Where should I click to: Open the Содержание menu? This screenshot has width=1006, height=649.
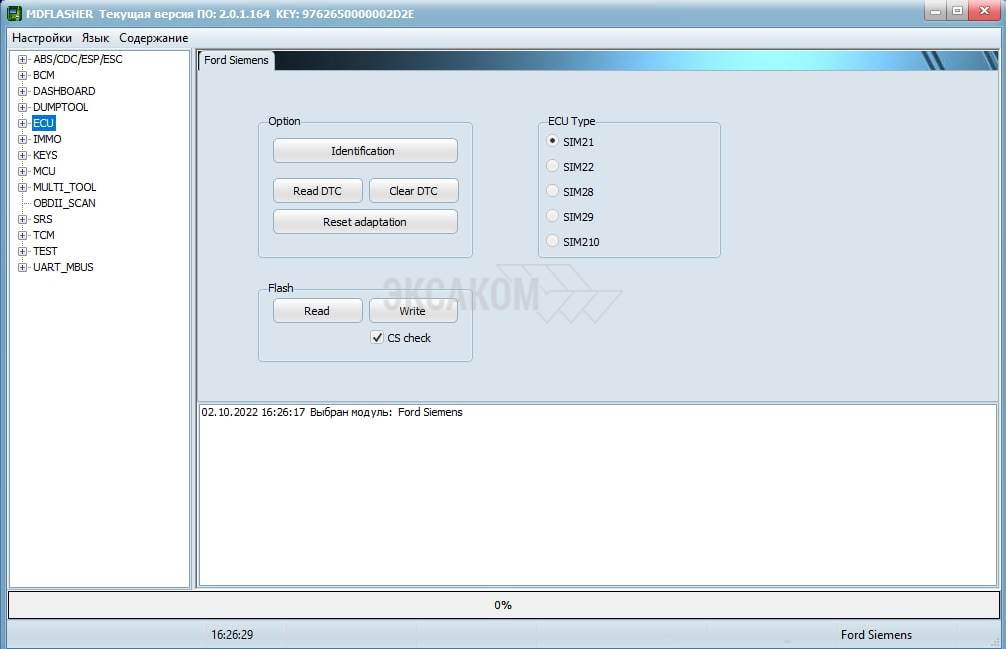point(153,38)
